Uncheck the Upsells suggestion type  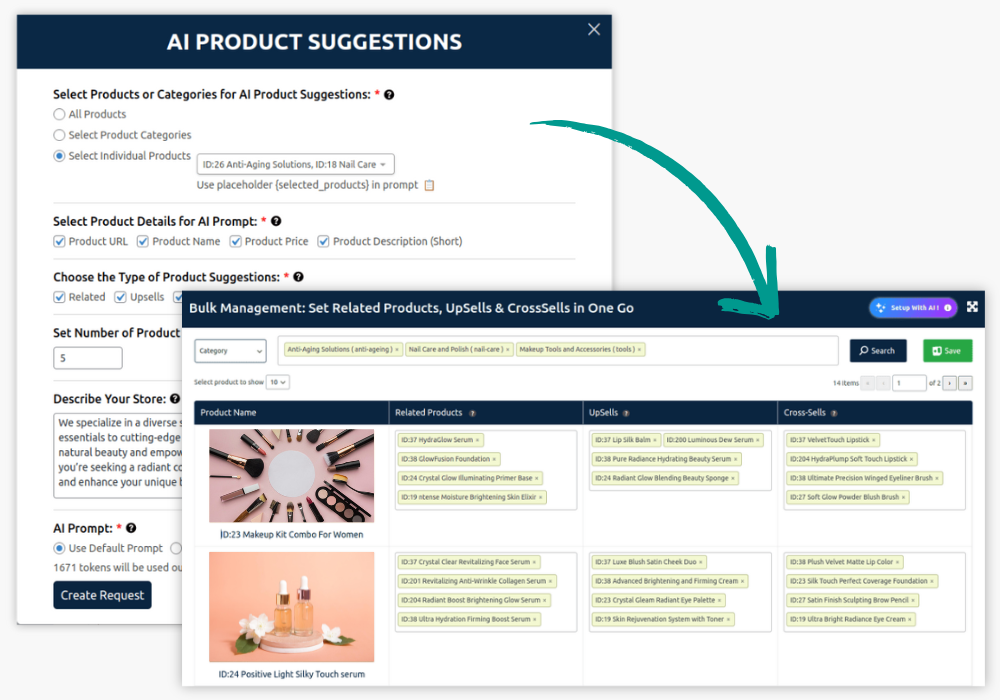[x=118, y=296]
